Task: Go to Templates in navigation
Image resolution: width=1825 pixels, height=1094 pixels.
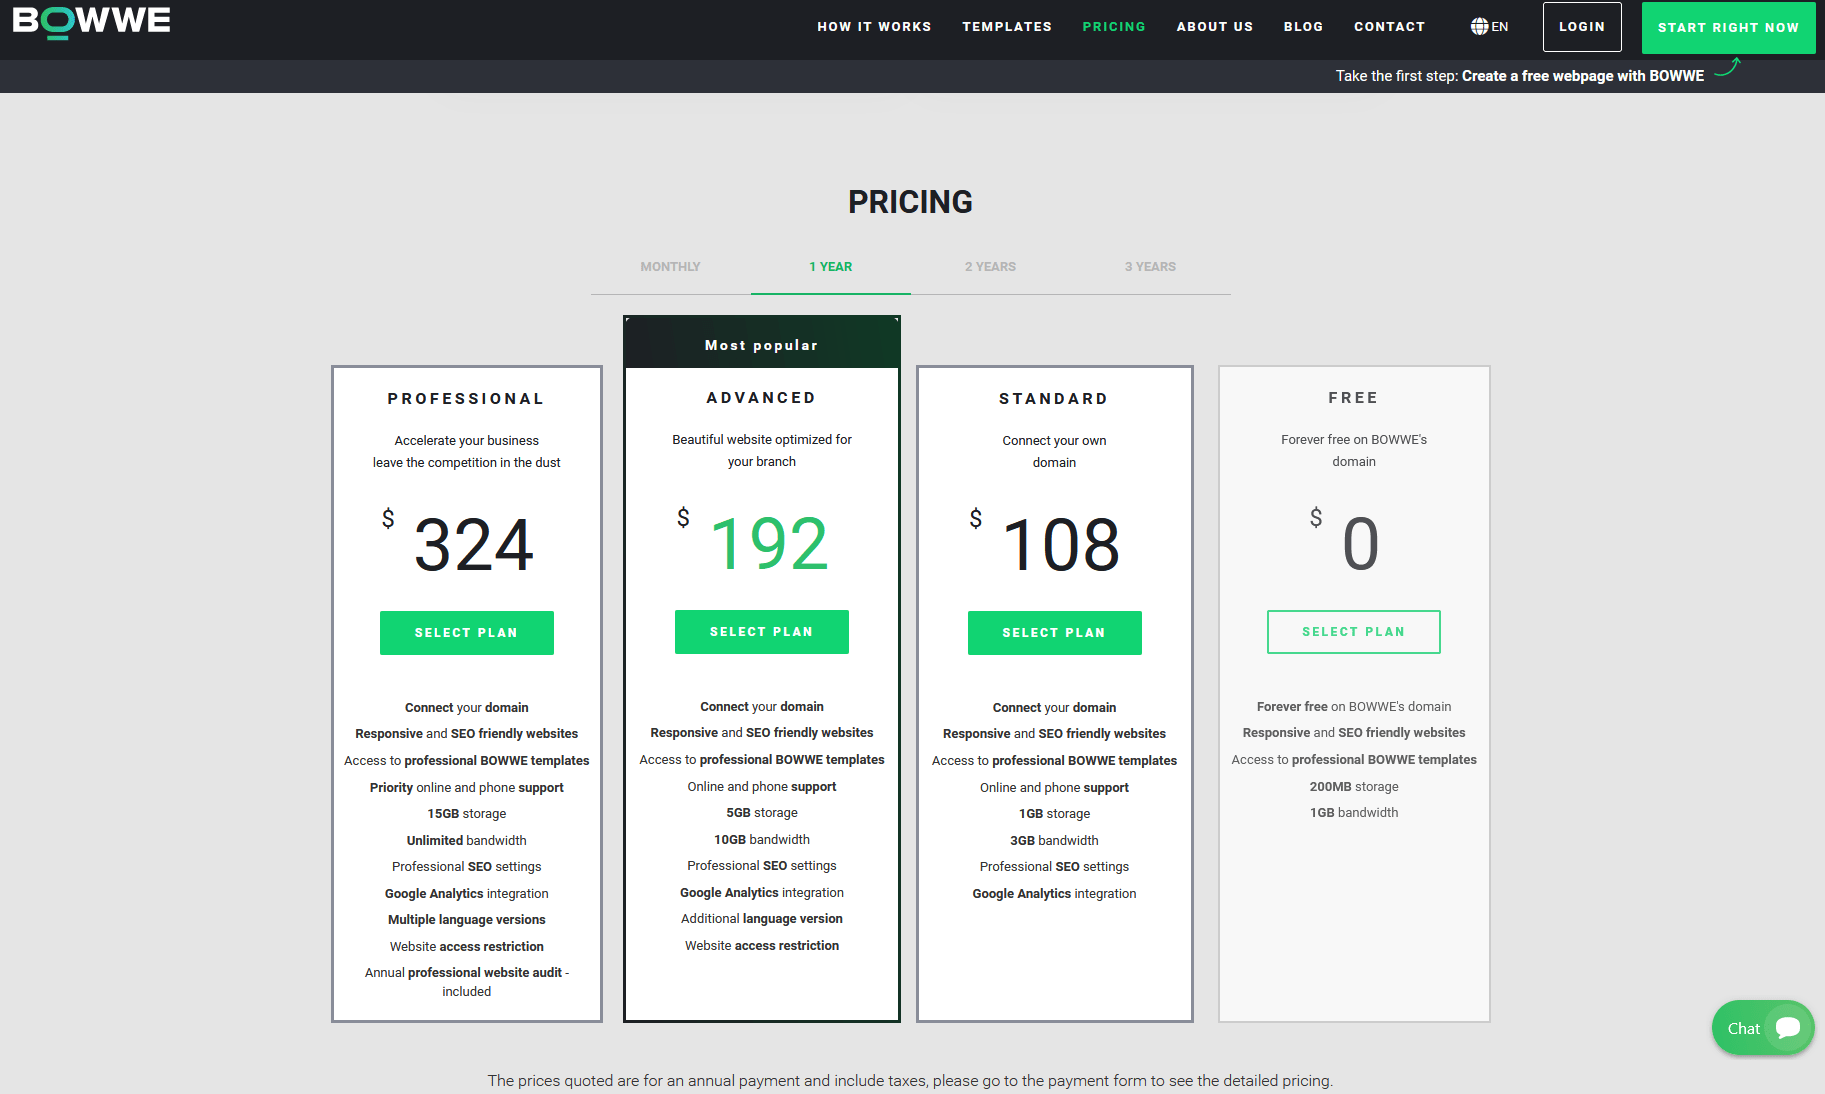Action: [x=1007, y=27]
